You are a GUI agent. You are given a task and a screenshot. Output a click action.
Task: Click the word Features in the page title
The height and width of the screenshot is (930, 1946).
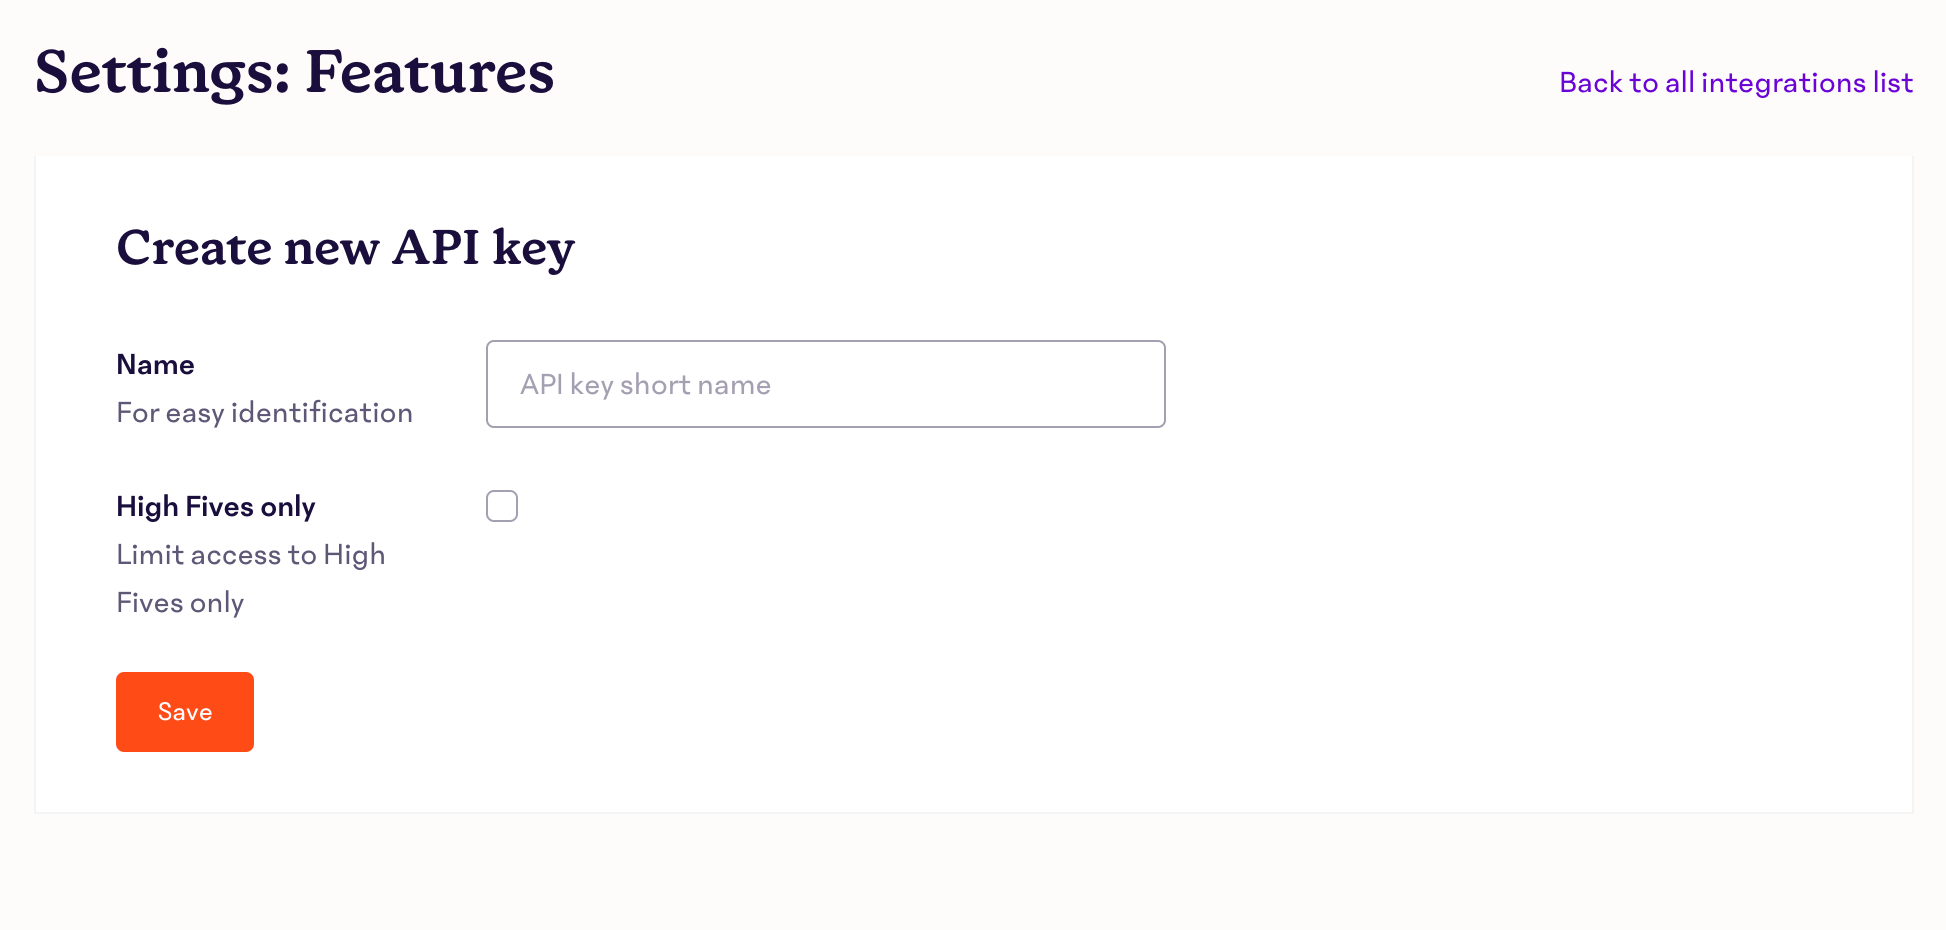[429, 72]
